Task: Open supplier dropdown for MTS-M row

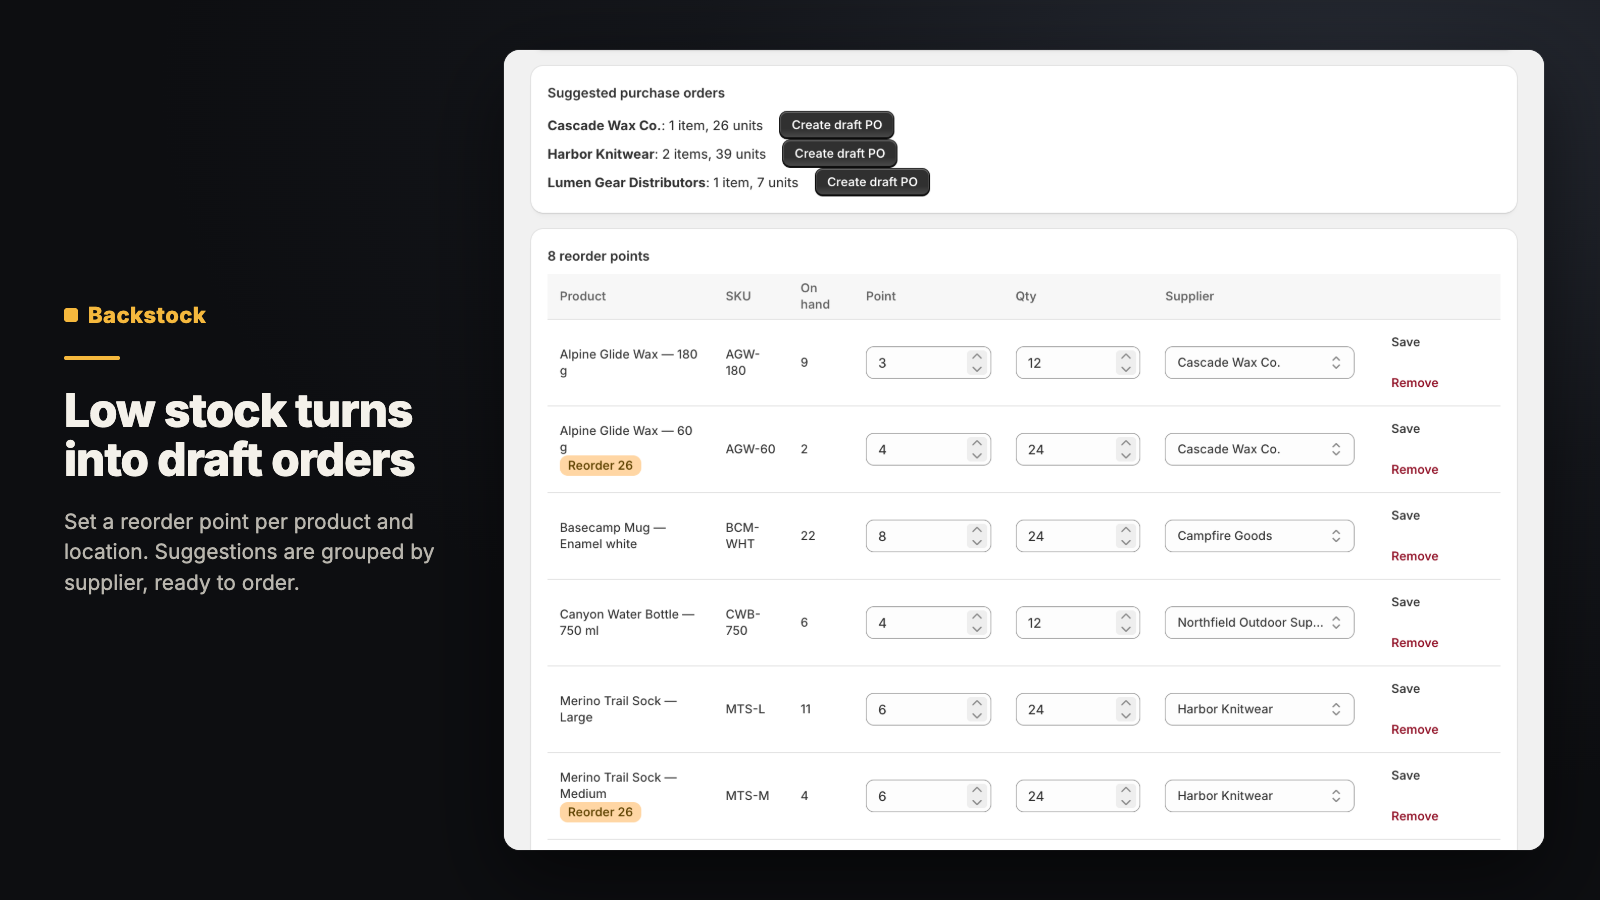Action: click(1259, 796)
